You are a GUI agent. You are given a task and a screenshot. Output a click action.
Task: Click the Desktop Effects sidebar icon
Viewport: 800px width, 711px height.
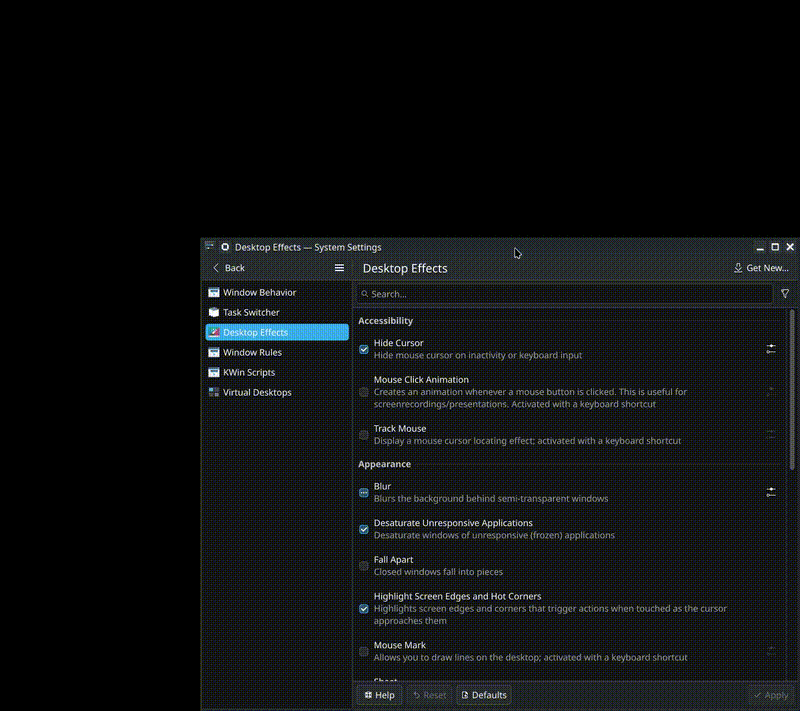click(214, 332)
